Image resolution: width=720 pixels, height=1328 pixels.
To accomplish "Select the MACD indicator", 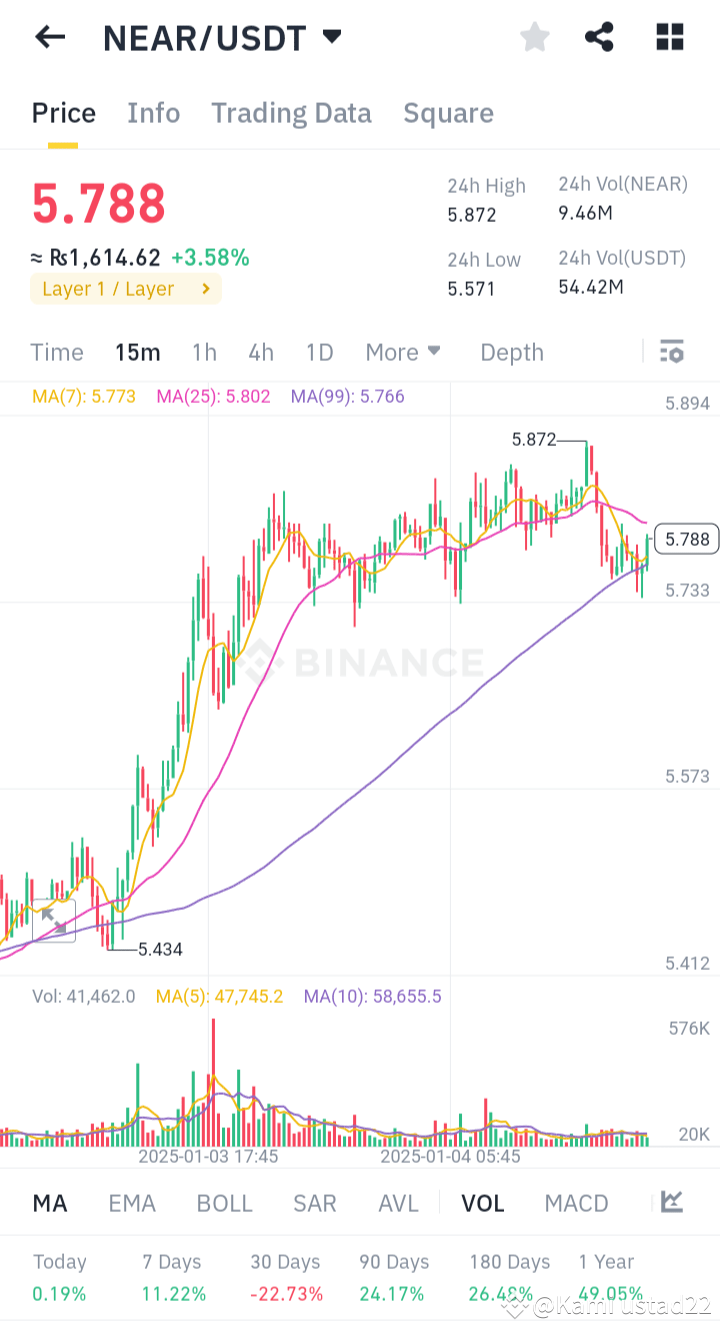I will 576,1203.
